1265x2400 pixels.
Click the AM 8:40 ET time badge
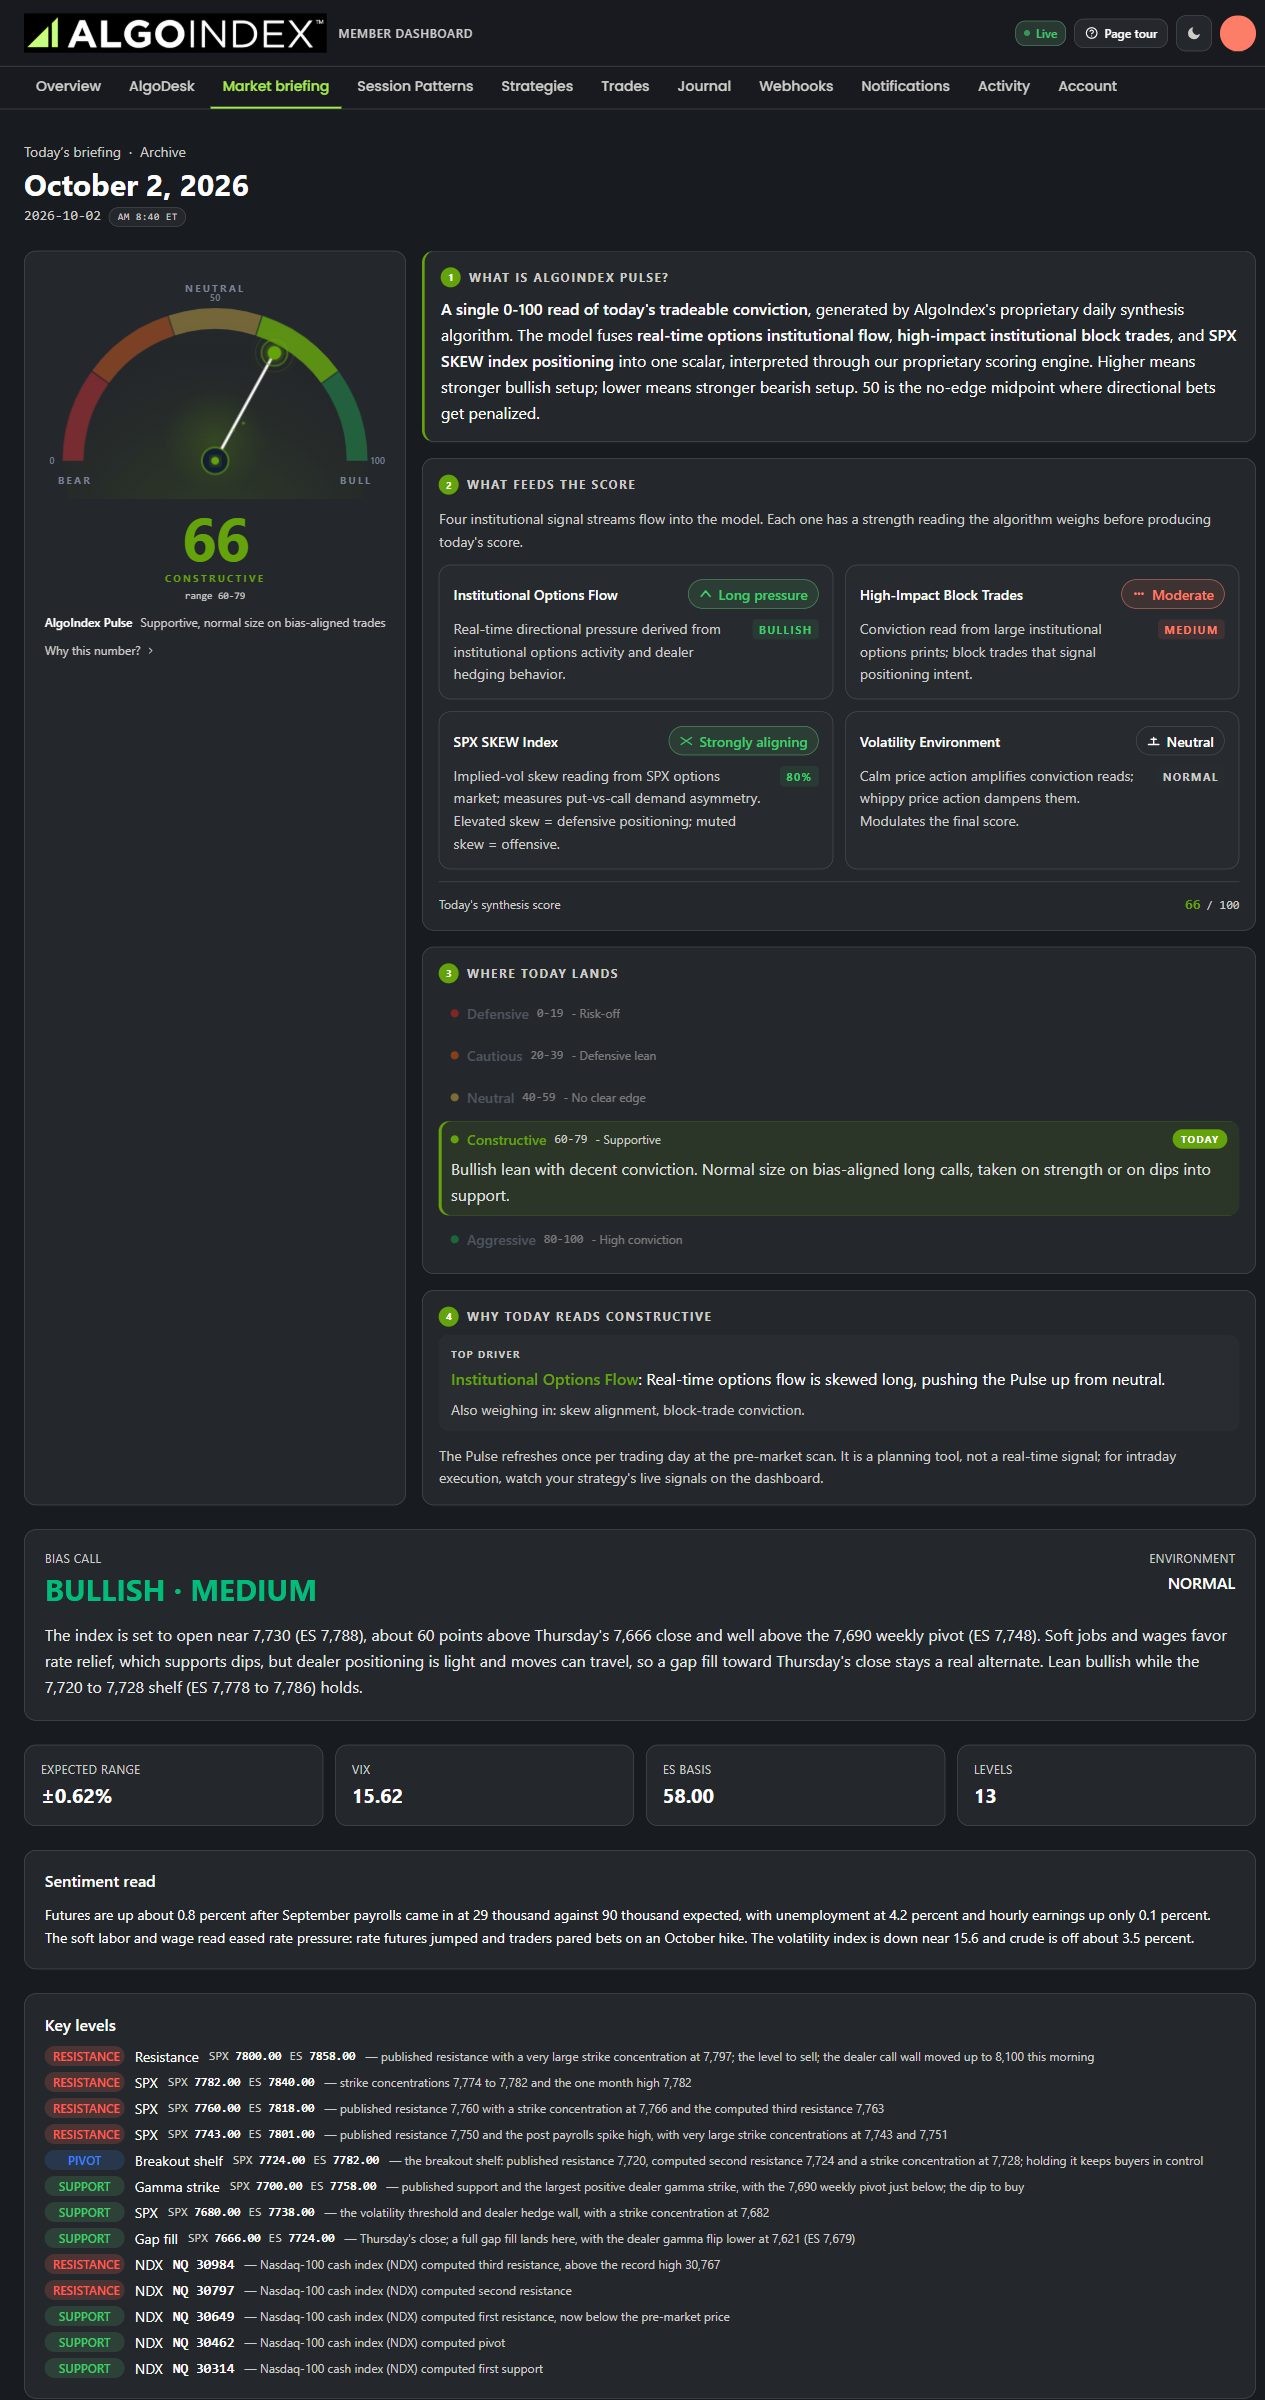(147, 216)
